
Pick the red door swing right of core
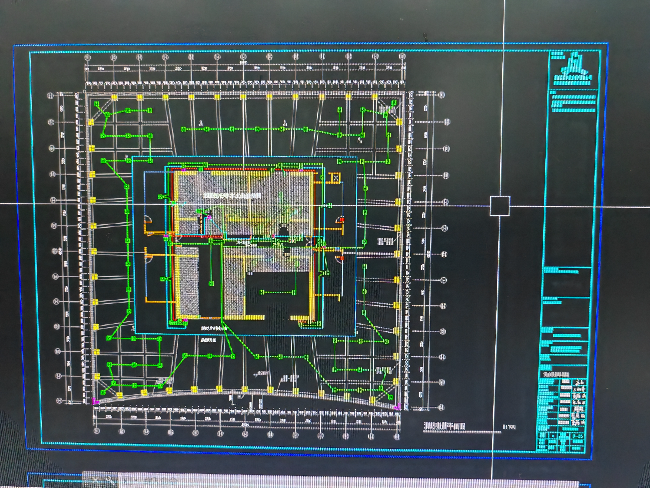click(342, 220)
